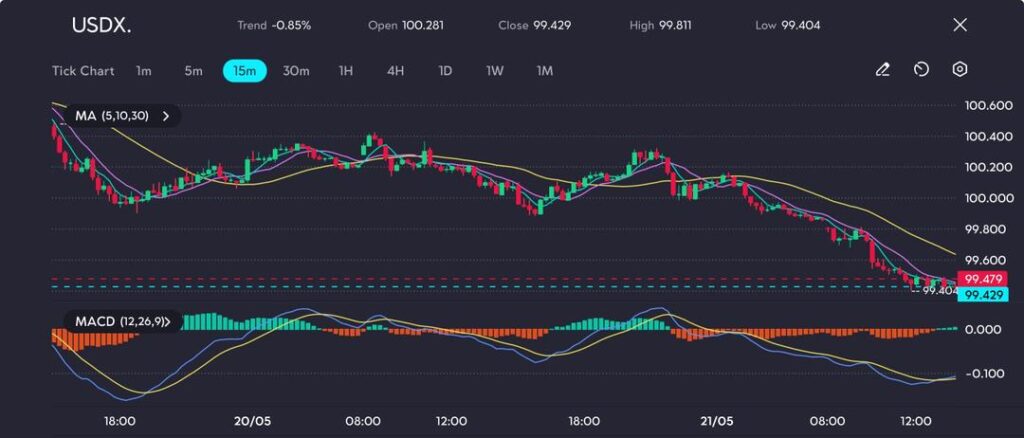Click the red 99.479 price label

(977, 278)
